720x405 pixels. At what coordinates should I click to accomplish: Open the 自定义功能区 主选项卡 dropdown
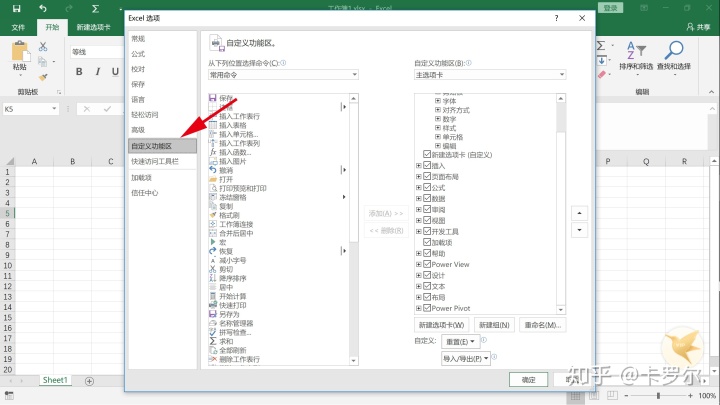point(490,74)
